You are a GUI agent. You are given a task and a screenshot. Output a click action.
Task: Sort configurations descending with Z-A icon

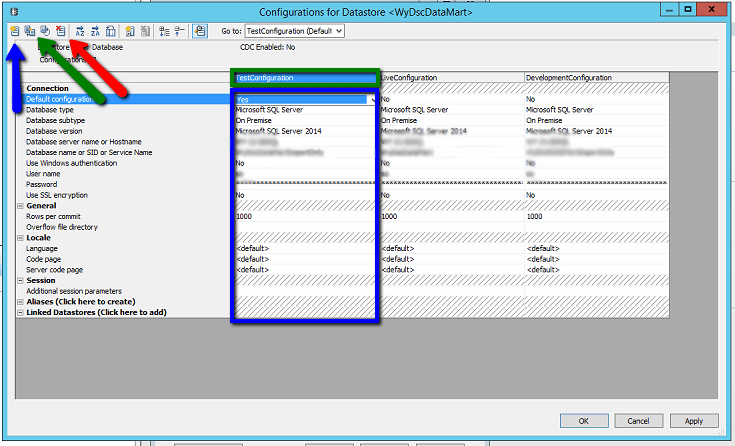(95, 31)
